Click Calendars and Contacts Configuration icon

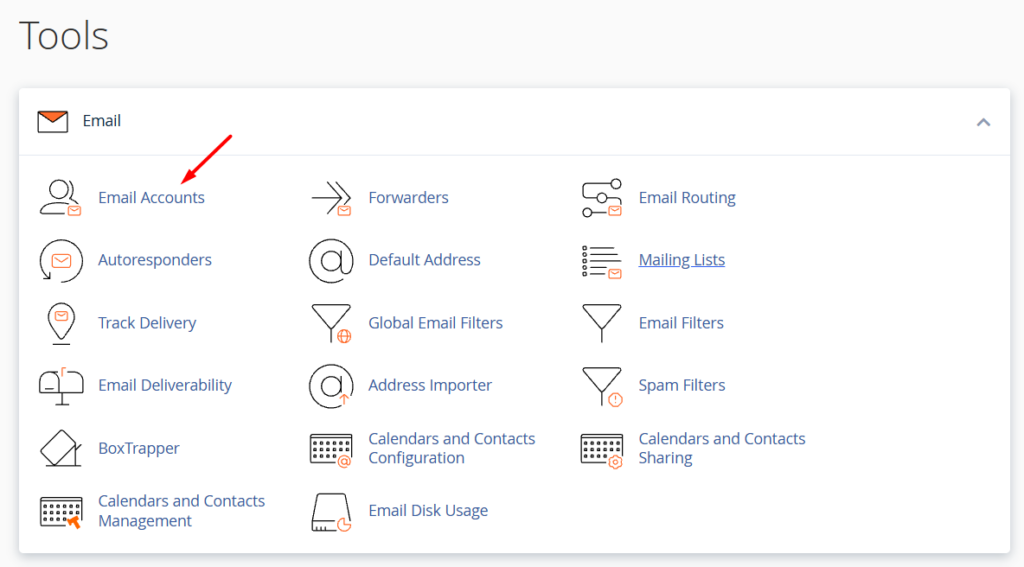(331, 449)
